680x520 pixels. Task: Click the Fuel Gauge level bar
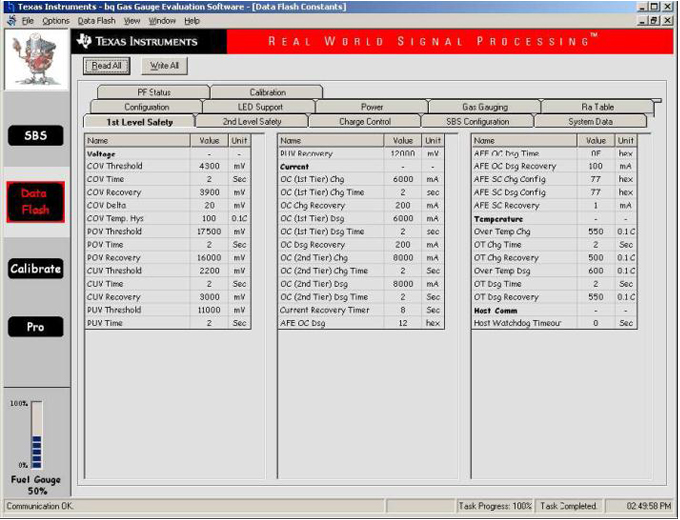(x=37, y=435)
